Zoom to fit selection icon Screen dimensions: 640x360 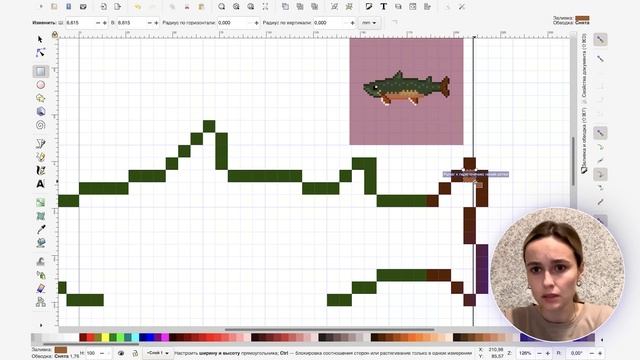point(222,7)
